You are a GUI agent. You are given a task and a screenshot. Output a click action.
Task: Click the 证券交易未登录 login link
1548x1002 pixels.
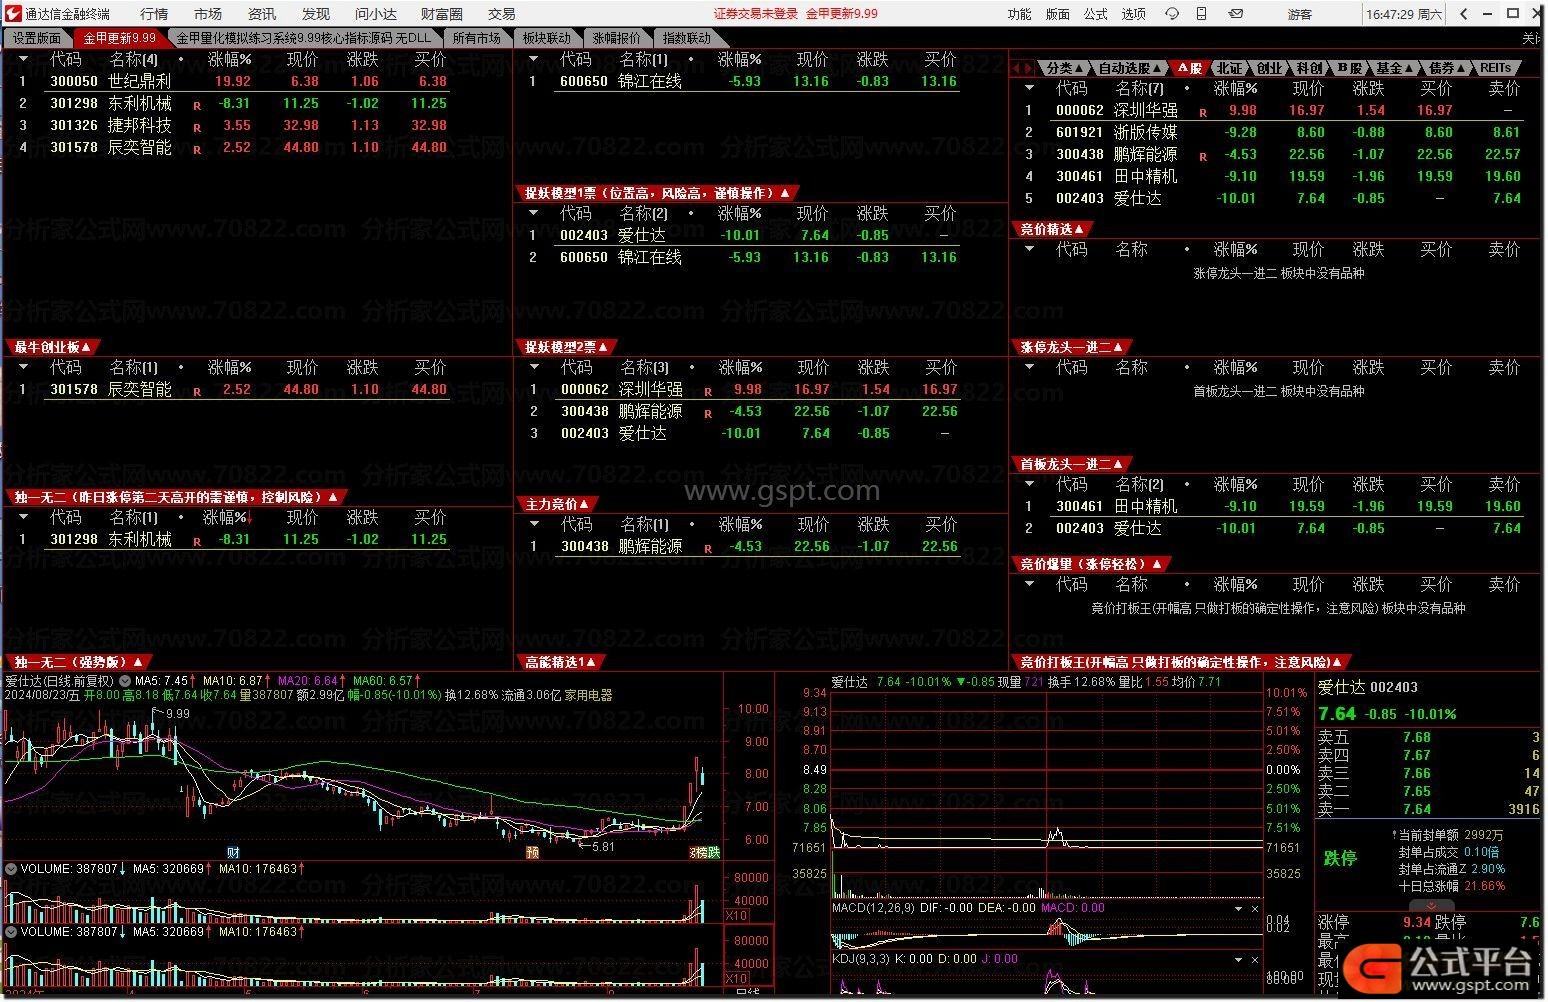[x=756, y=13]
